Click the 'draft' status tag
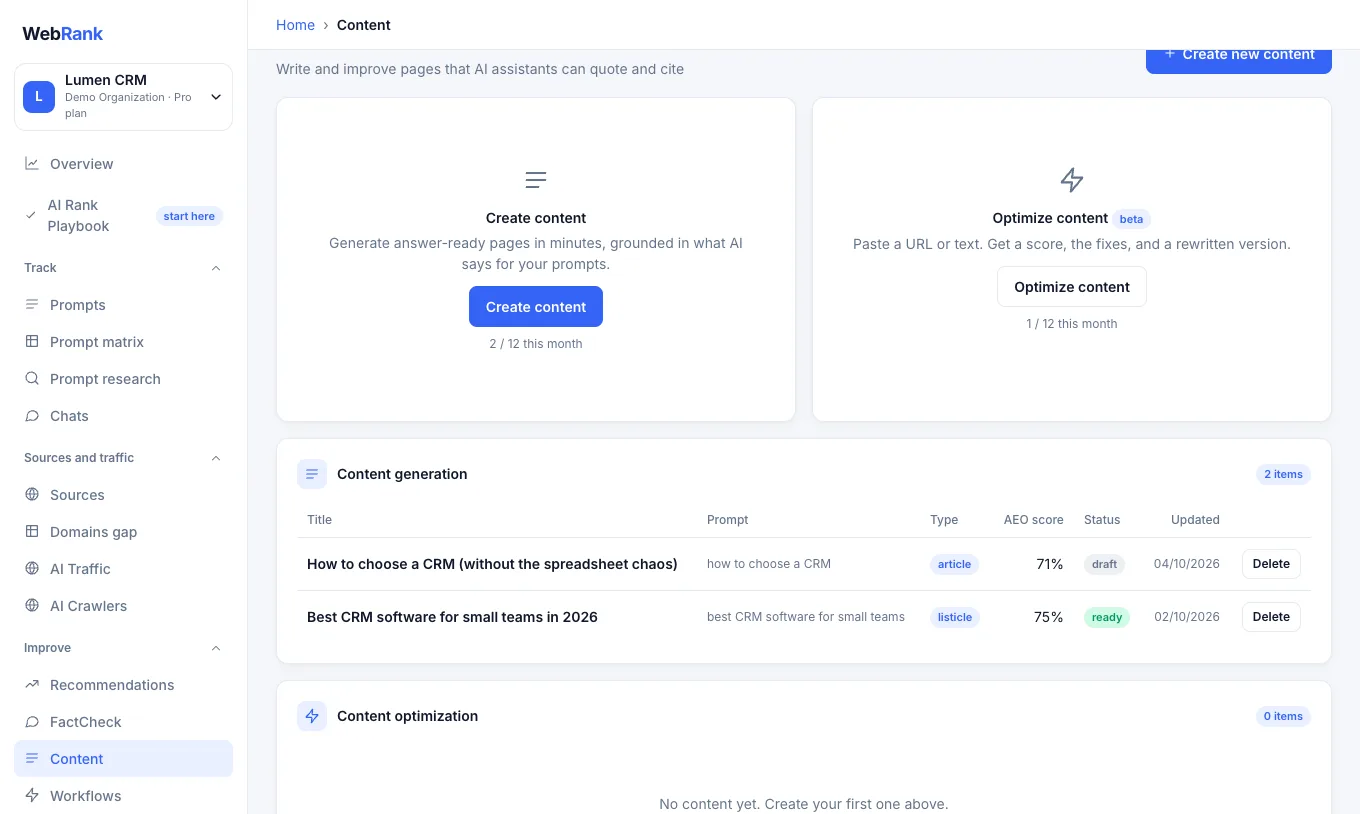 (1105, 564)
